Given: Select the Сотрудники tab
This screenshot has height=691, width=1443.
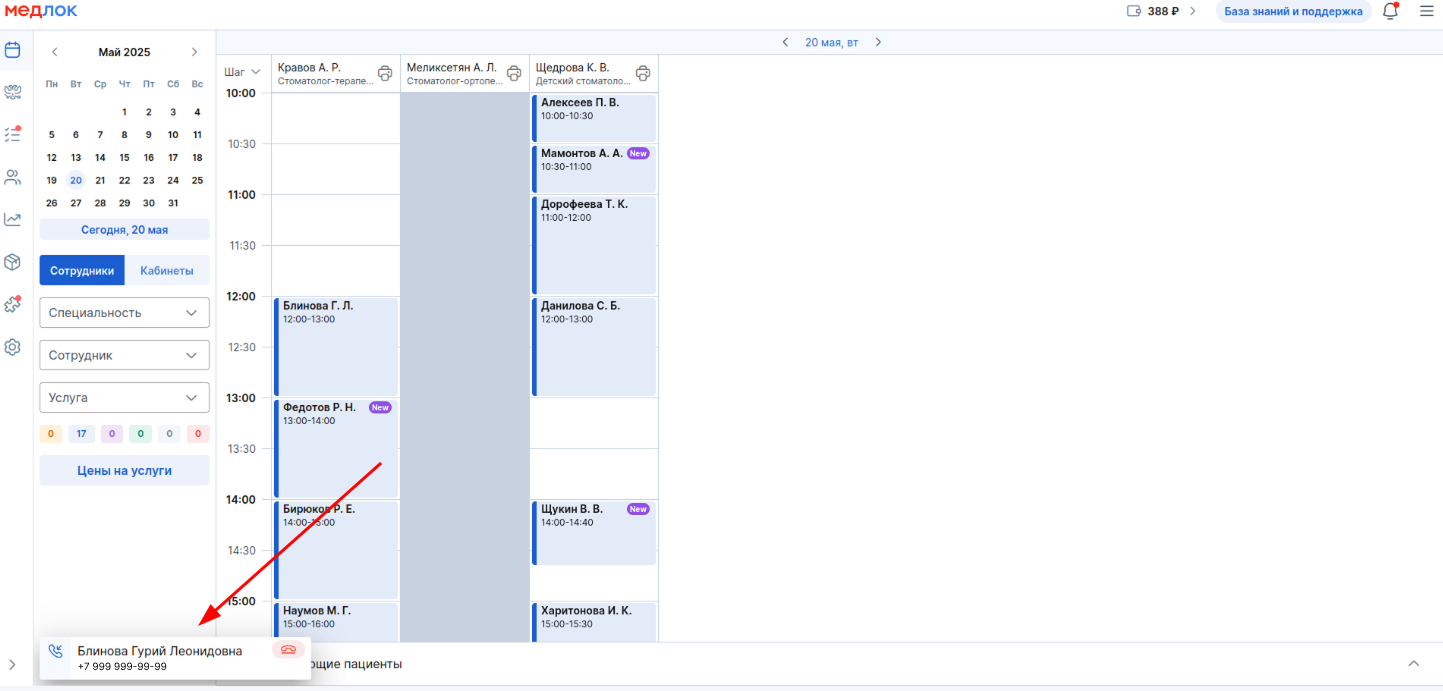Looking at the screenshot, I should tap(82, 270).
